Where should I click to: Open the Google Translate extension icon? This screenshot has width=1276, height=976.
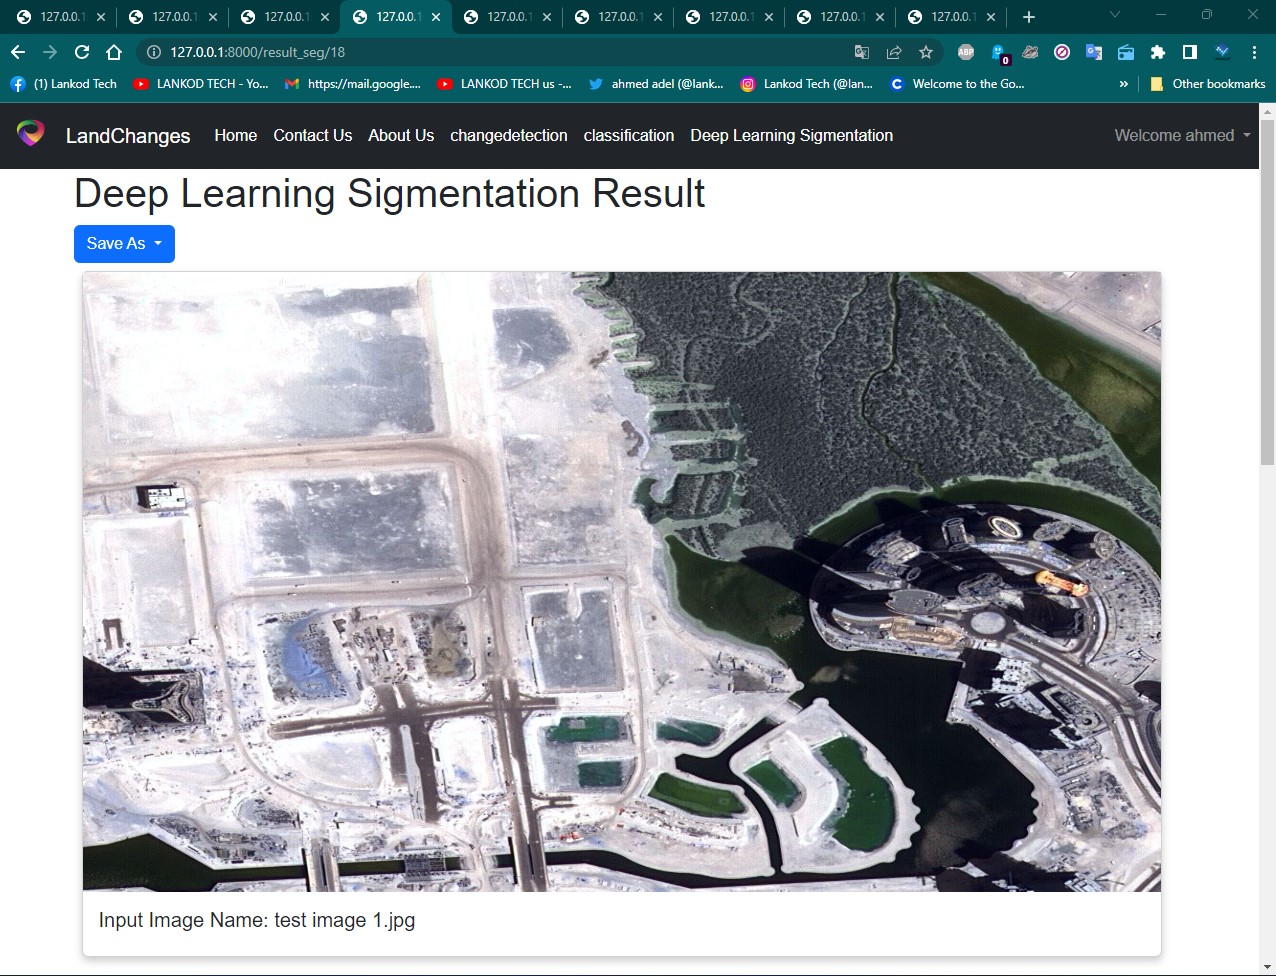point(1094,52)
